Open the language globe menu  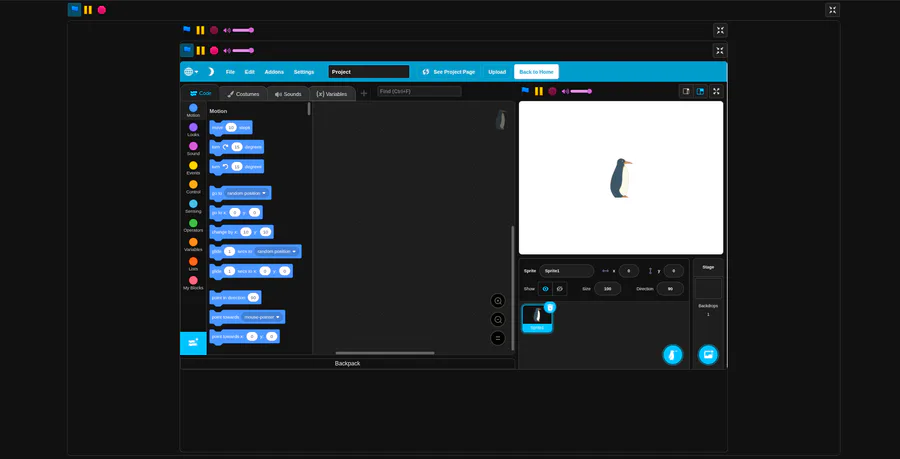191,72
